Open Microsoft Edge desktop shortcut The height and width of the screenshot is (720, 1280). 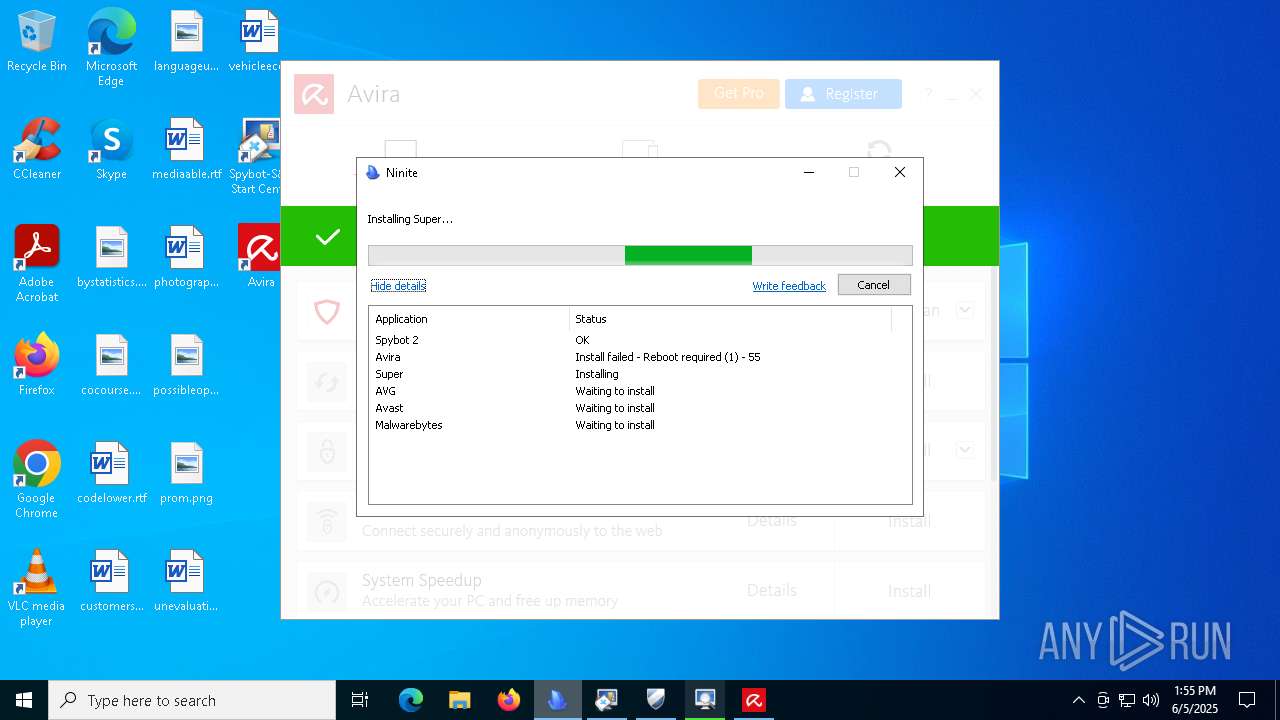tap(111, 48)
